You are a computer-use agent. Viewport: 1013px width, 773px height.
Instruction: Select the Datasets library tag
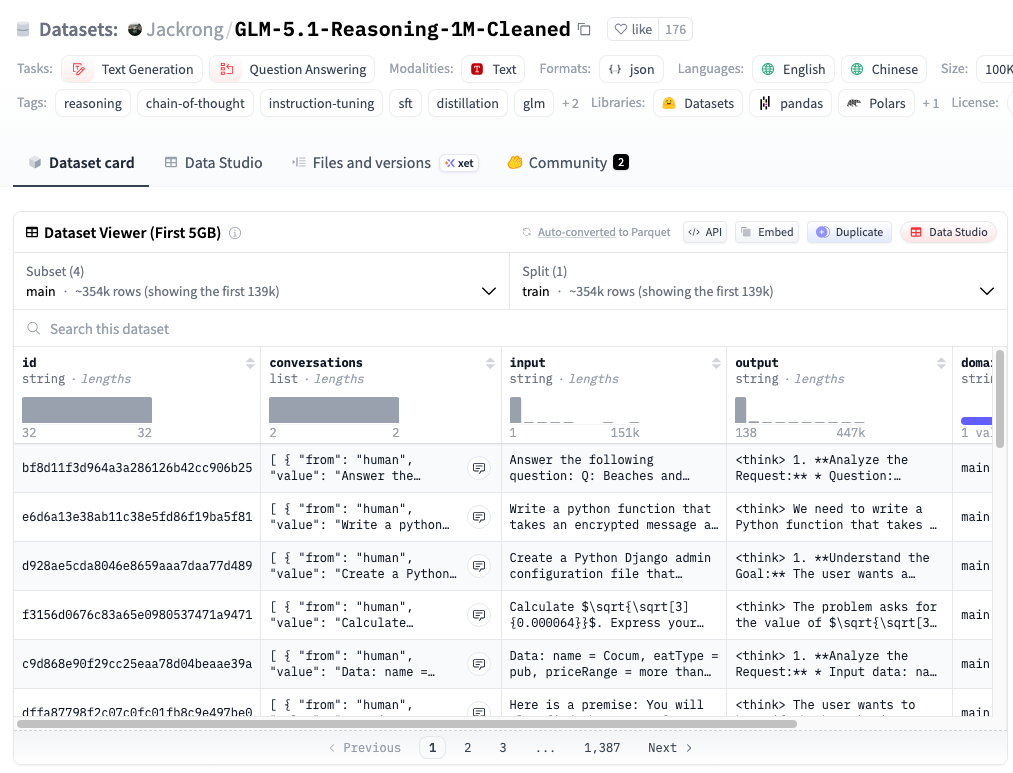(x=698, y=103)
